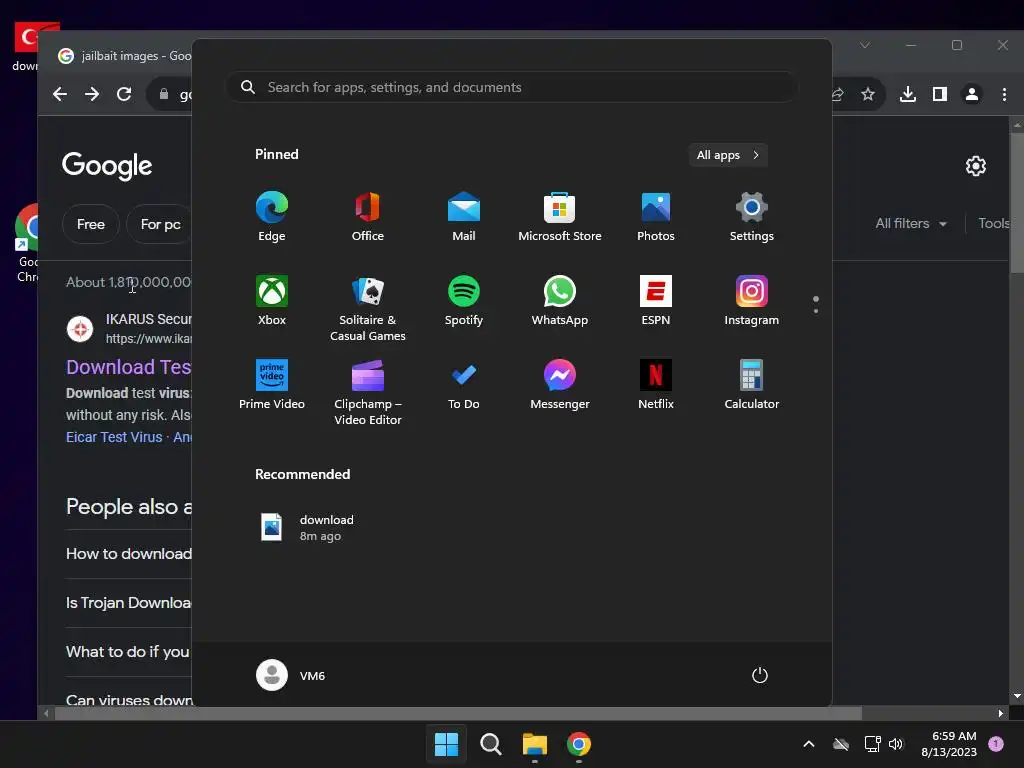Expand 'What to do if you' question
Image resolution: width=1024 pixels, height=768 pixels.
tap(129, 652)
